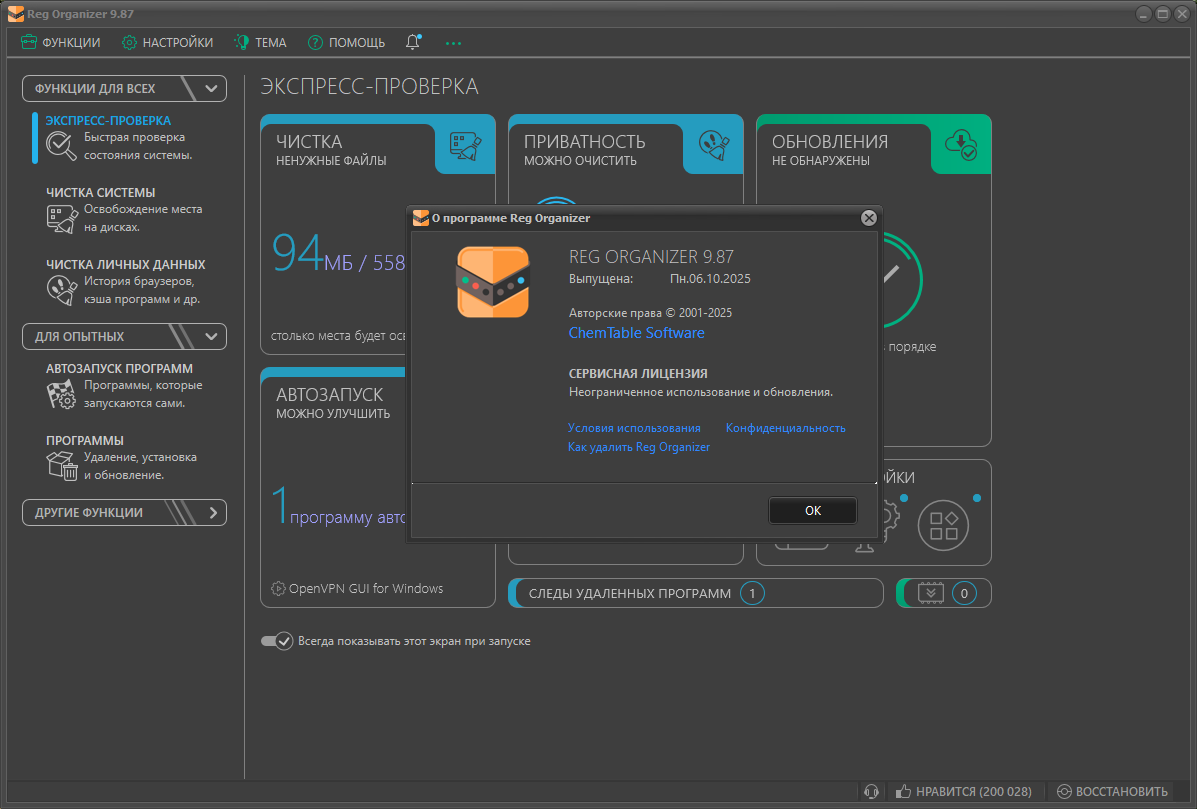
Task: Click the НРАВИТСЯ like button
Action: point(964,791)
